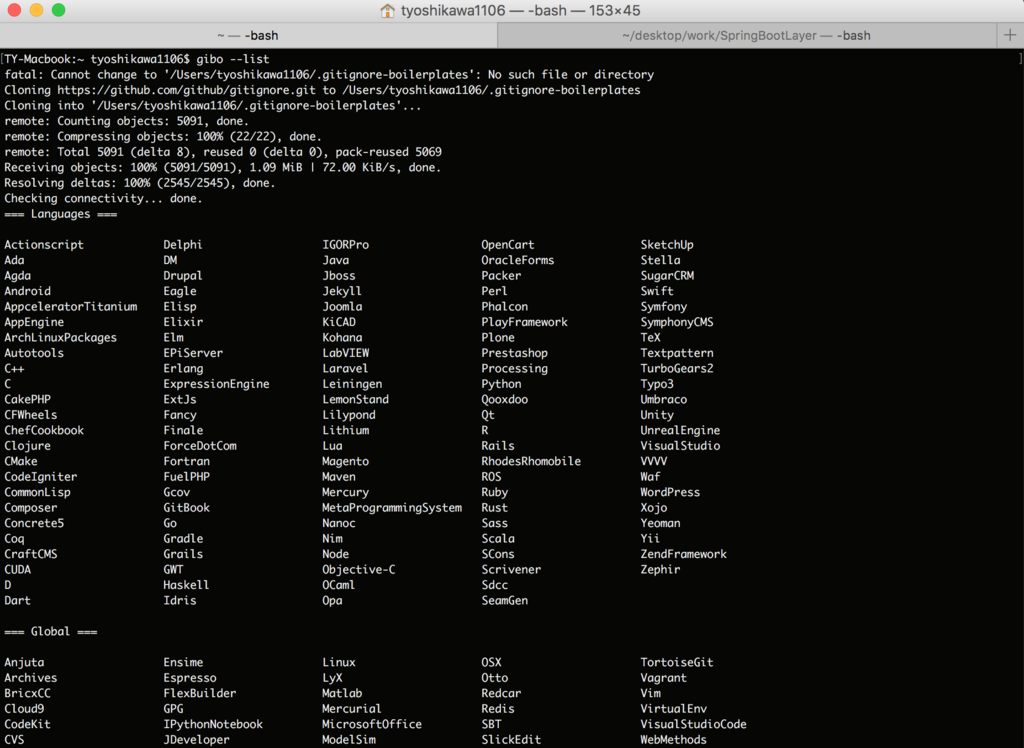Image resolution: width=1024 pixels, height=748 pixels.
Task: Click the 'gibo --list' command text
Action: [232, 59]
